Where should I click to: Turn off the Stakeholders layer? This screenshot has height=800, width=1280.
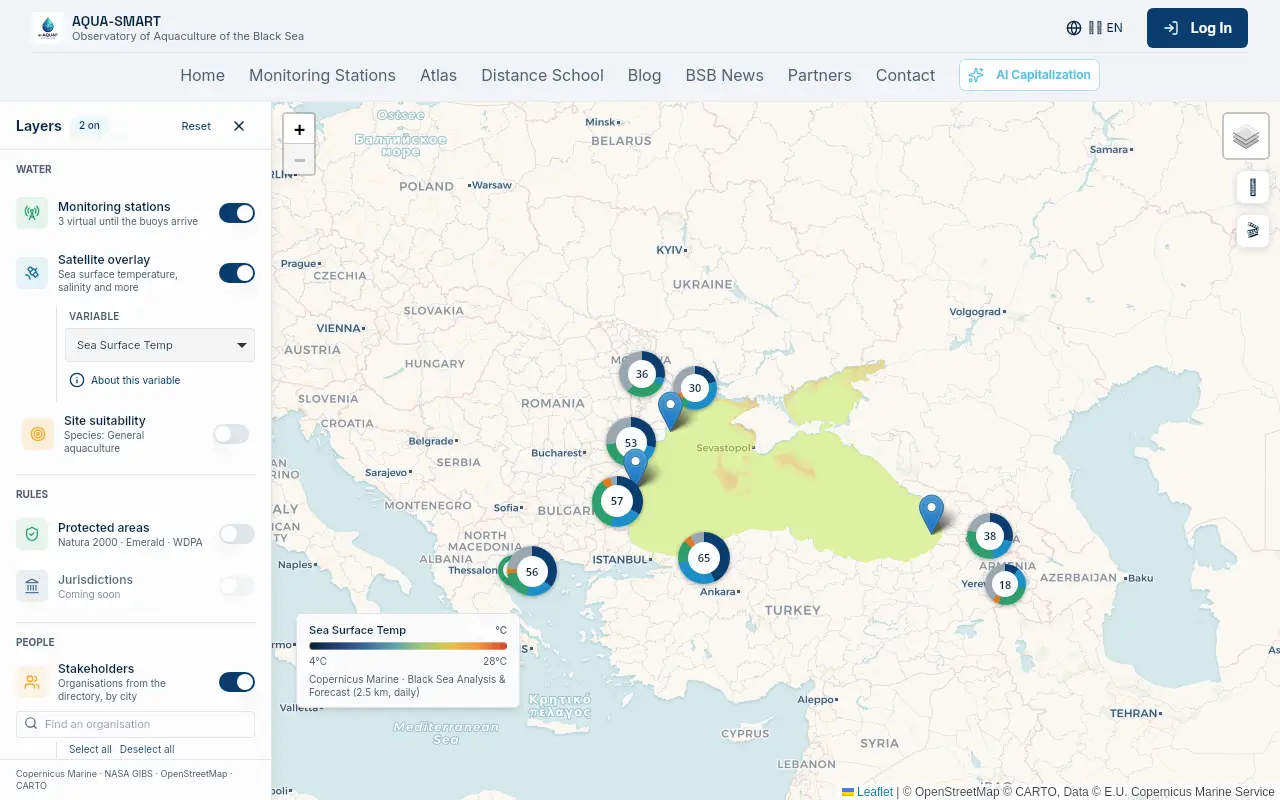237,682
